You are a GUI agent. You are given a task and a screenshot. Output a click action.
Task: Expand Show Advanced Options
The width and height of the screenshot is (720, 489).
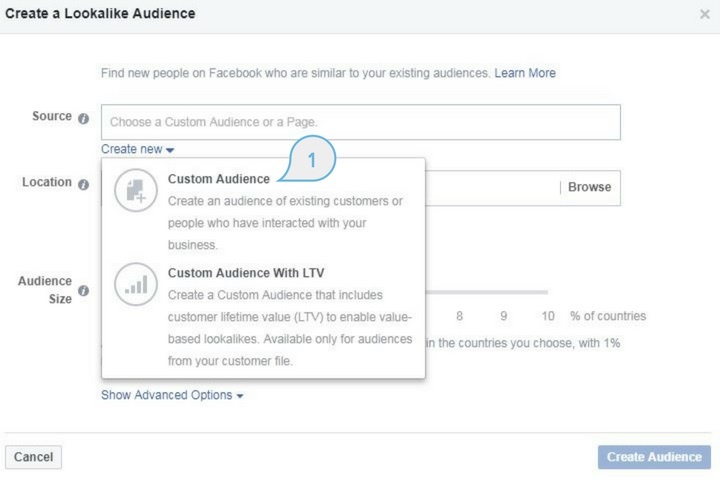click(x=172, y=395)
